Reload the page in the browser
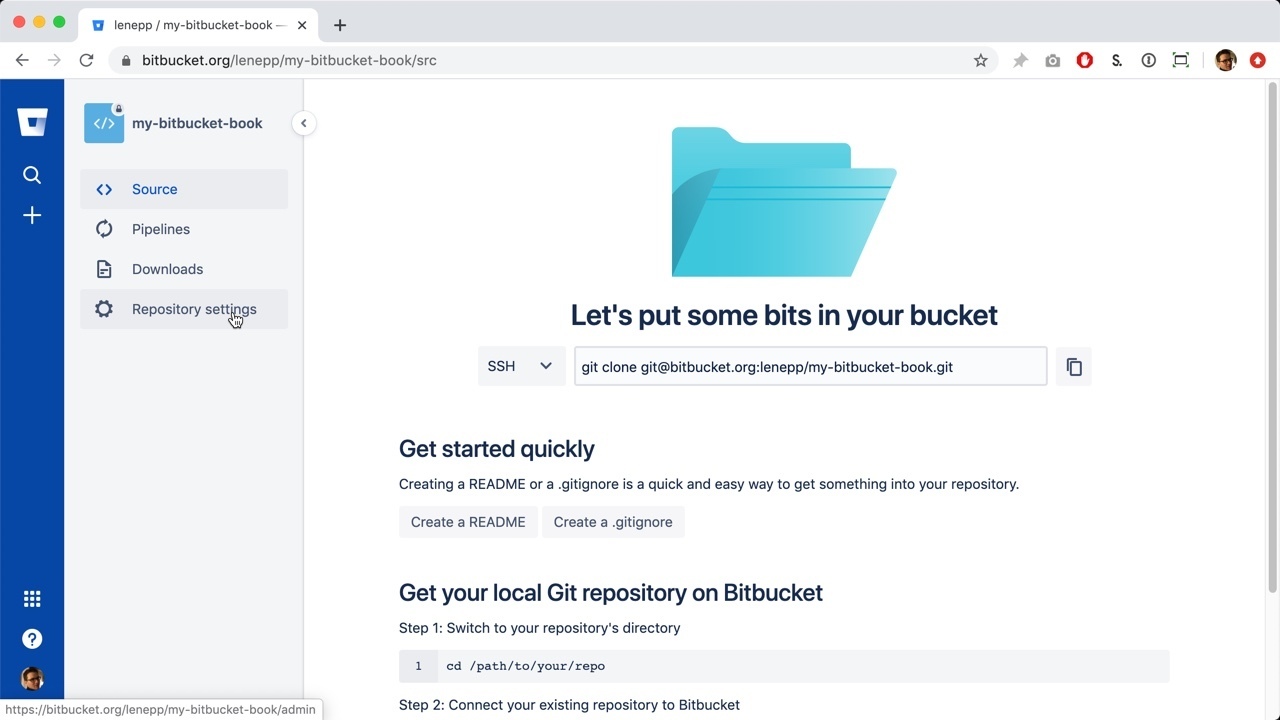1280x720 pixels. tap(86, 60)
